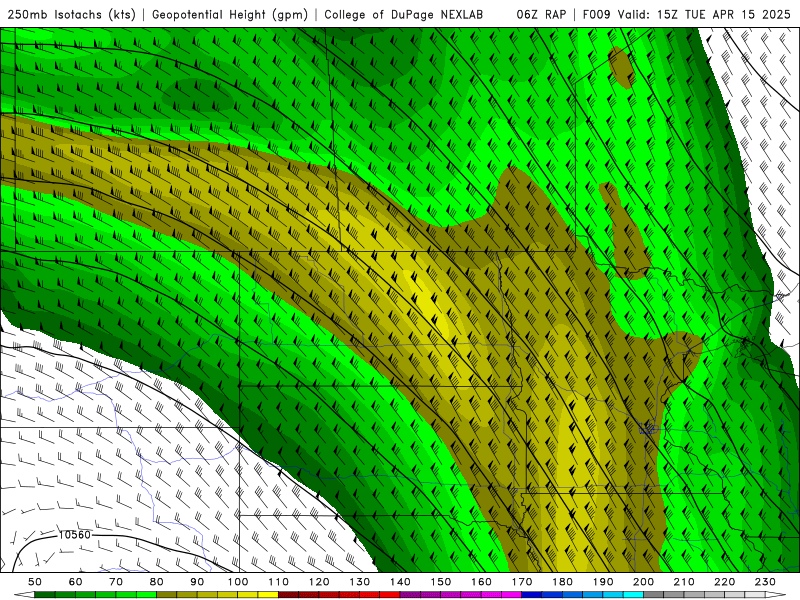
Task: Click the 200 label on the color scale
Action: tap(644, 582)
